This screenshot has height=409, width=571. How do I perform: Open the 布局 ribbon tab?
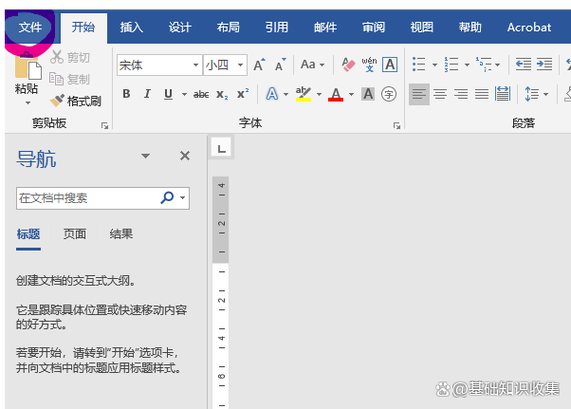pos(228,27)
